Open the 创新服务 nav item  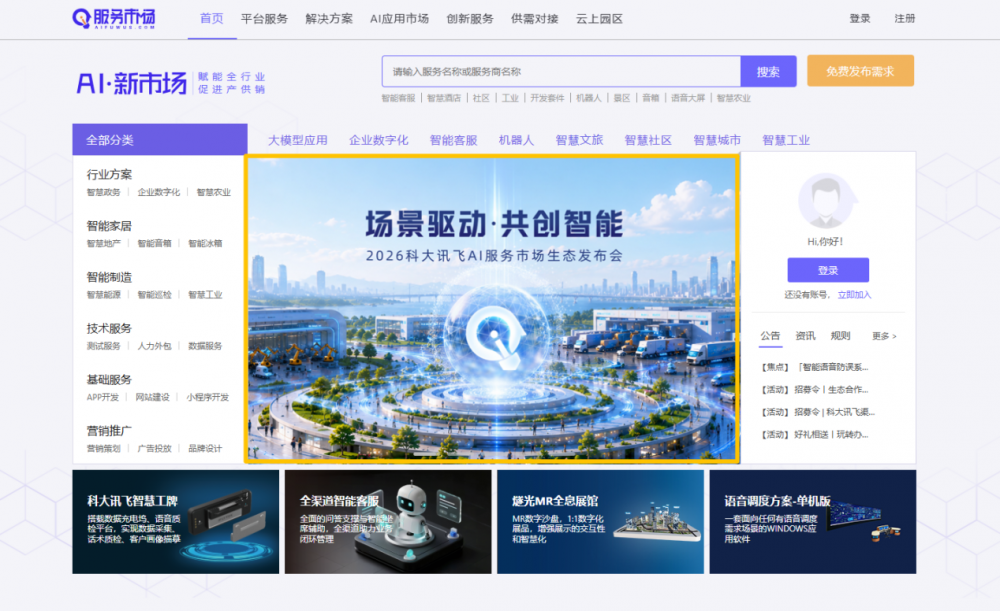pos(470,18)
